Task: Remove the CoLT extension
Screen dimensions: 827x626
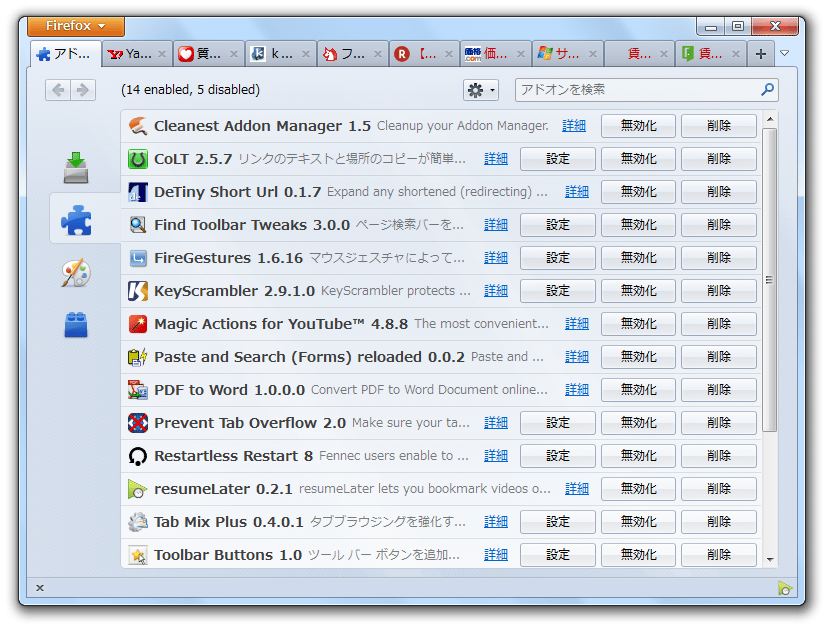Action: pyautogui.click(x=719, y=159)
